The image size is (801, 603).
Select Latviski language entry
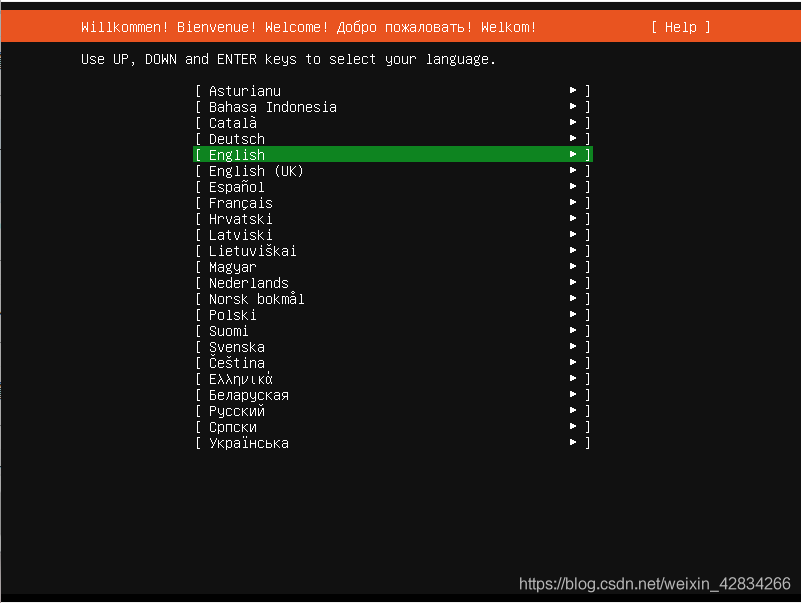tap(393, 235)
